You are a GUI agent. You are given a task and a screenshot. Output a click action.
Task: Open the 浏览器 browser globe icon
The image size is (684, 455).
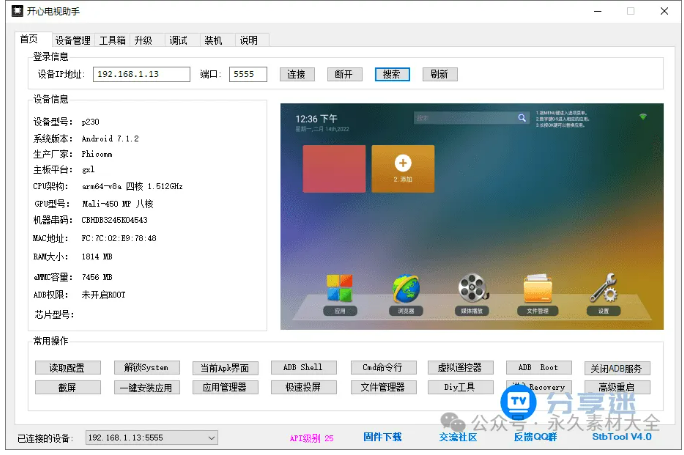click(405, 288)
